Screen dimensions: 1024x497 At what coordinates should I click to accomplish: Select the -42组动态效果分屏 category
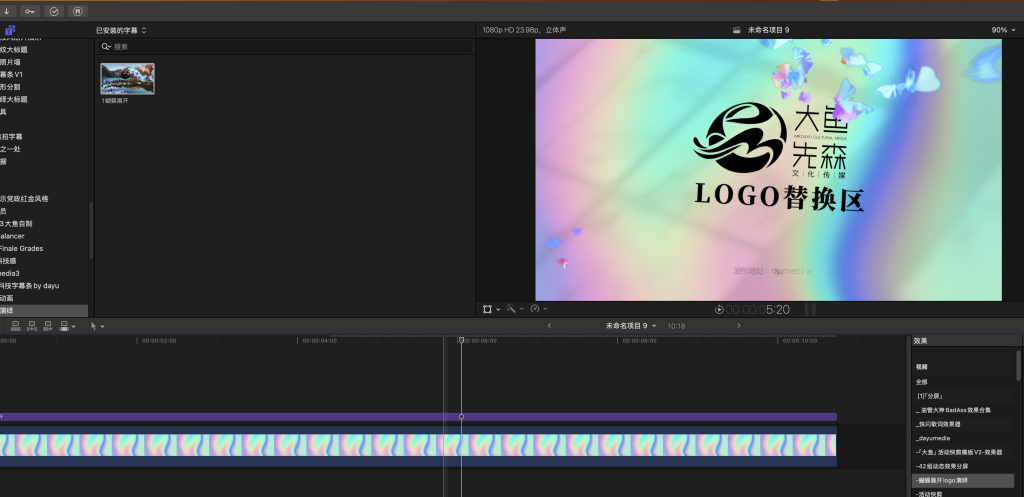click(x=942, y=466)
